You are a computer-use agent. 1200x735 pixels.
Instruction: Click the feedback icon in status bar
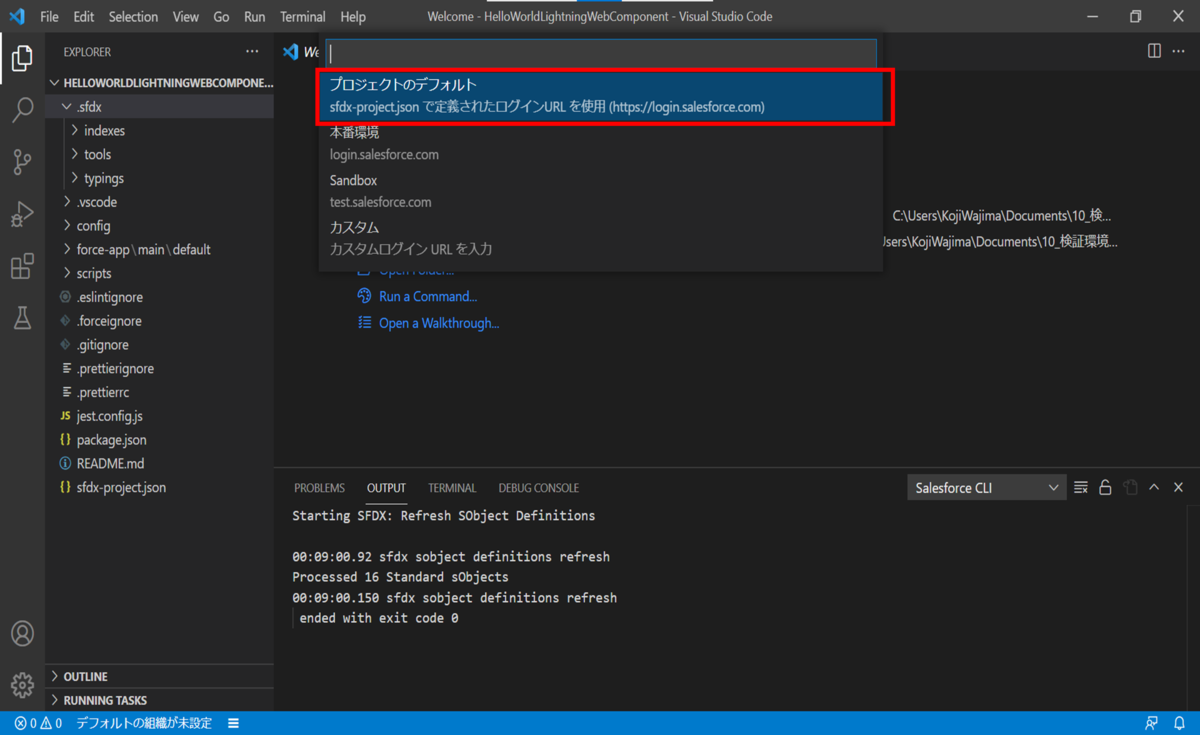pyautogui.click(x=1152, y=723)
